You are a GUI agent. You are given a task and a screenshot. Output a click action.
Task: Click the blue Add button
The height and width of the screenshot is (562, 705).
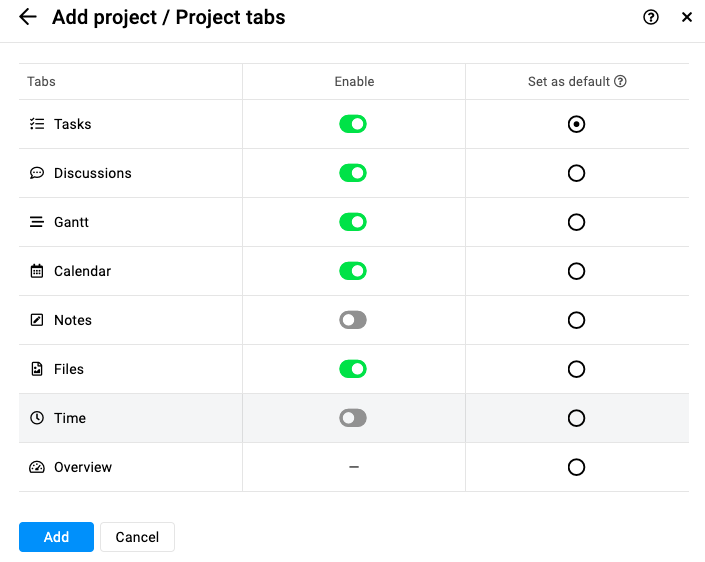[56, 537]
